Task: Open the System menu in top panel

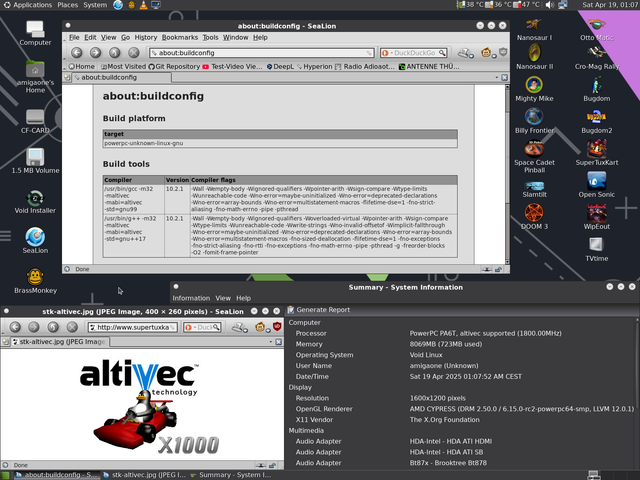Action: click(x=95, y=5)
